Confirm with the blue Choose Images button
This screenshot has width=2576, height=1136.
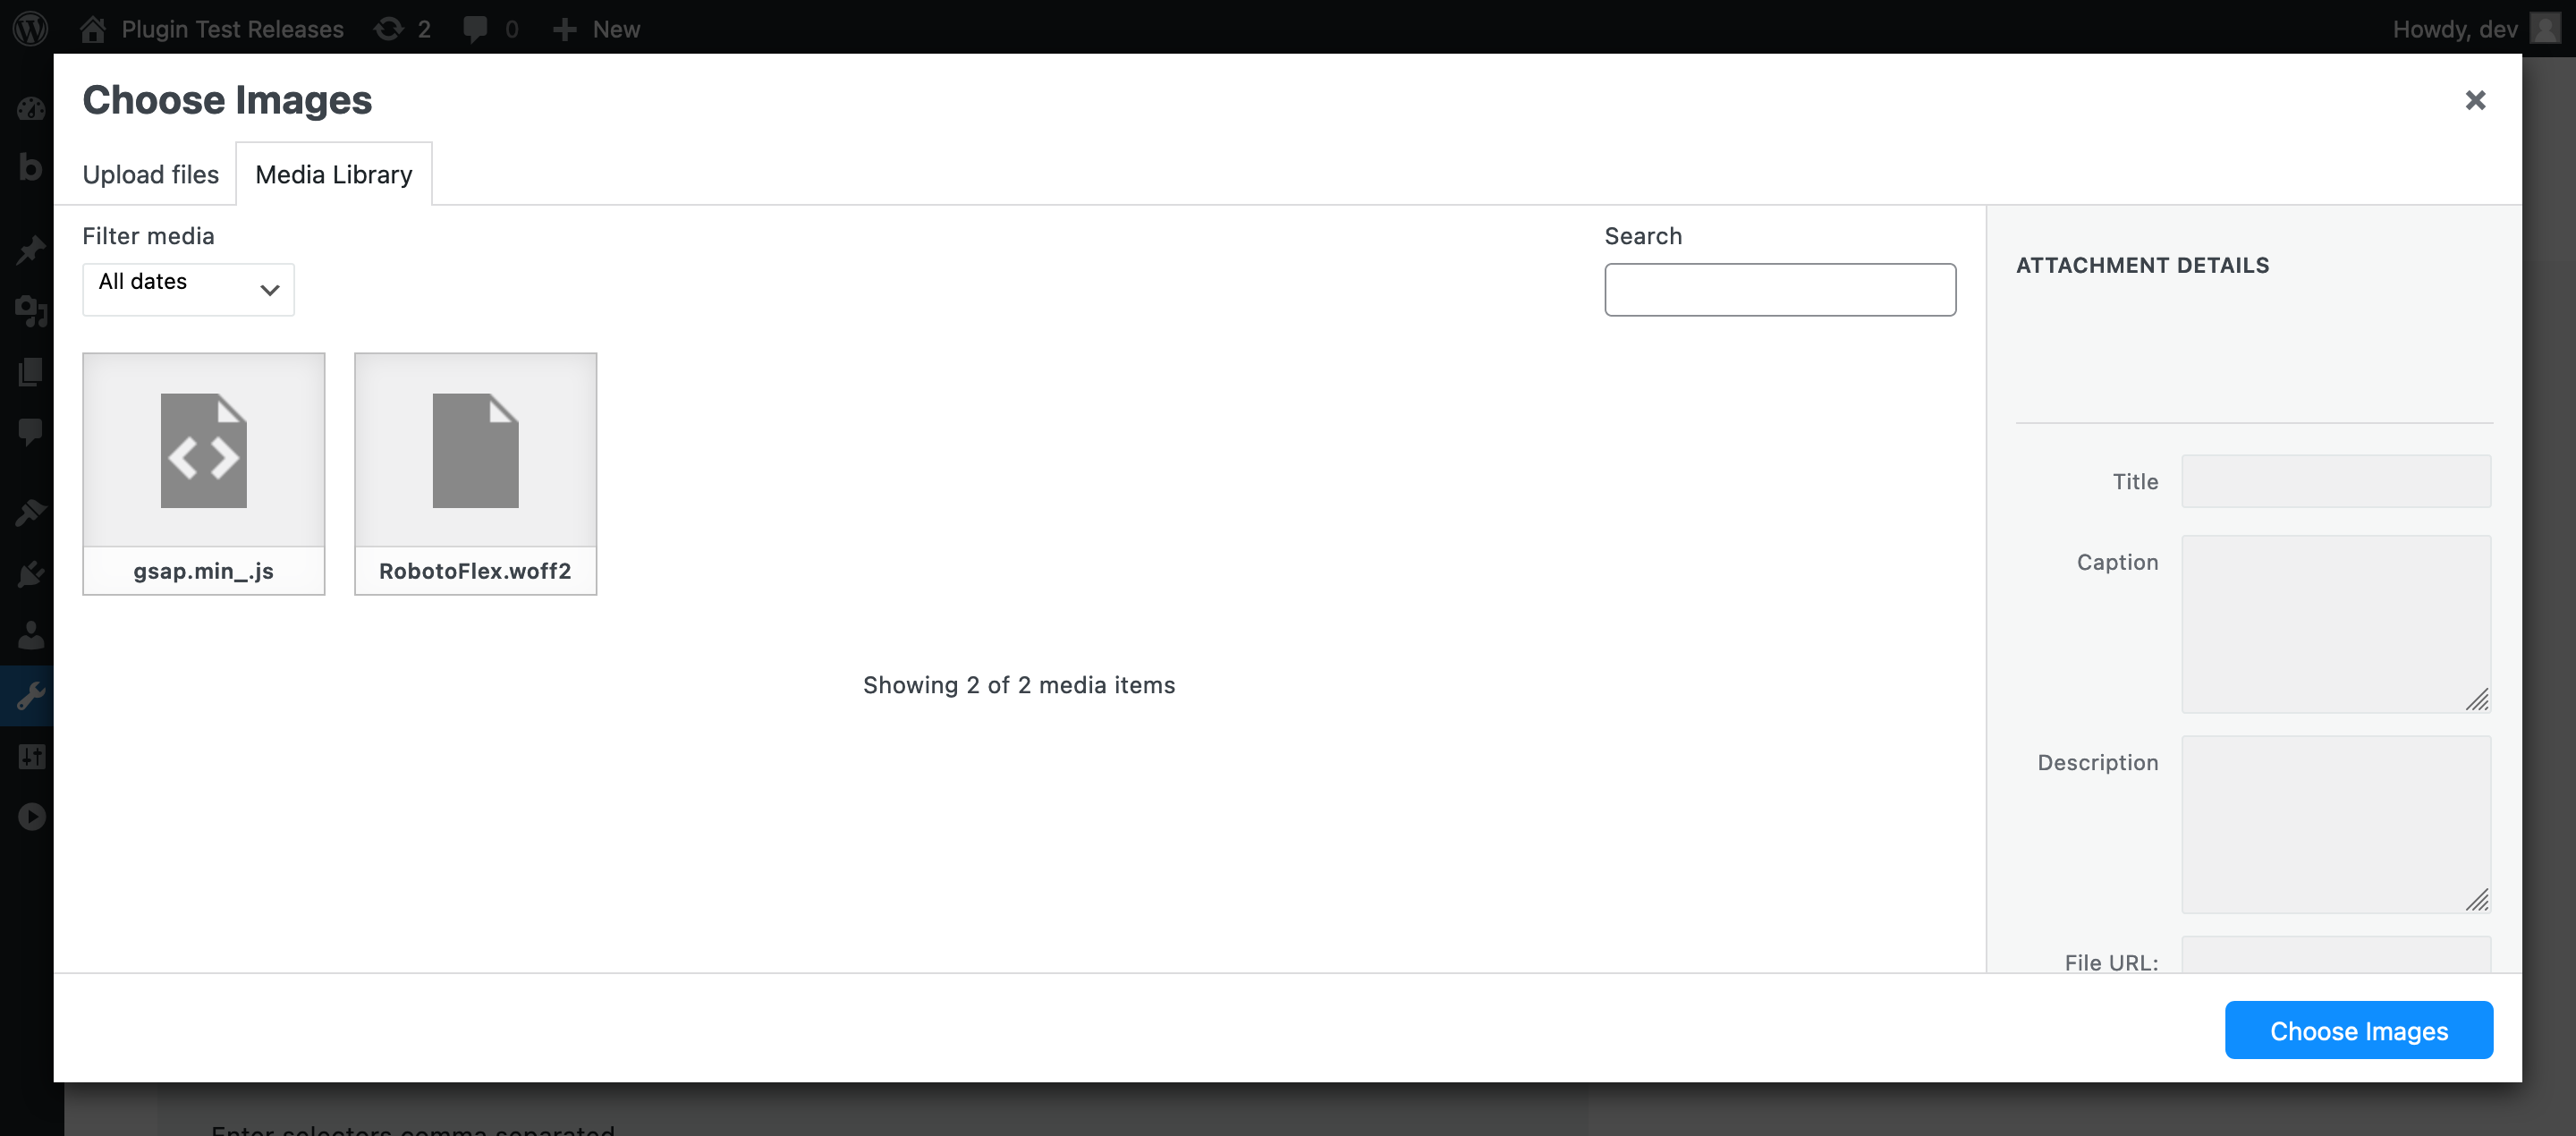point(2359,1030)
